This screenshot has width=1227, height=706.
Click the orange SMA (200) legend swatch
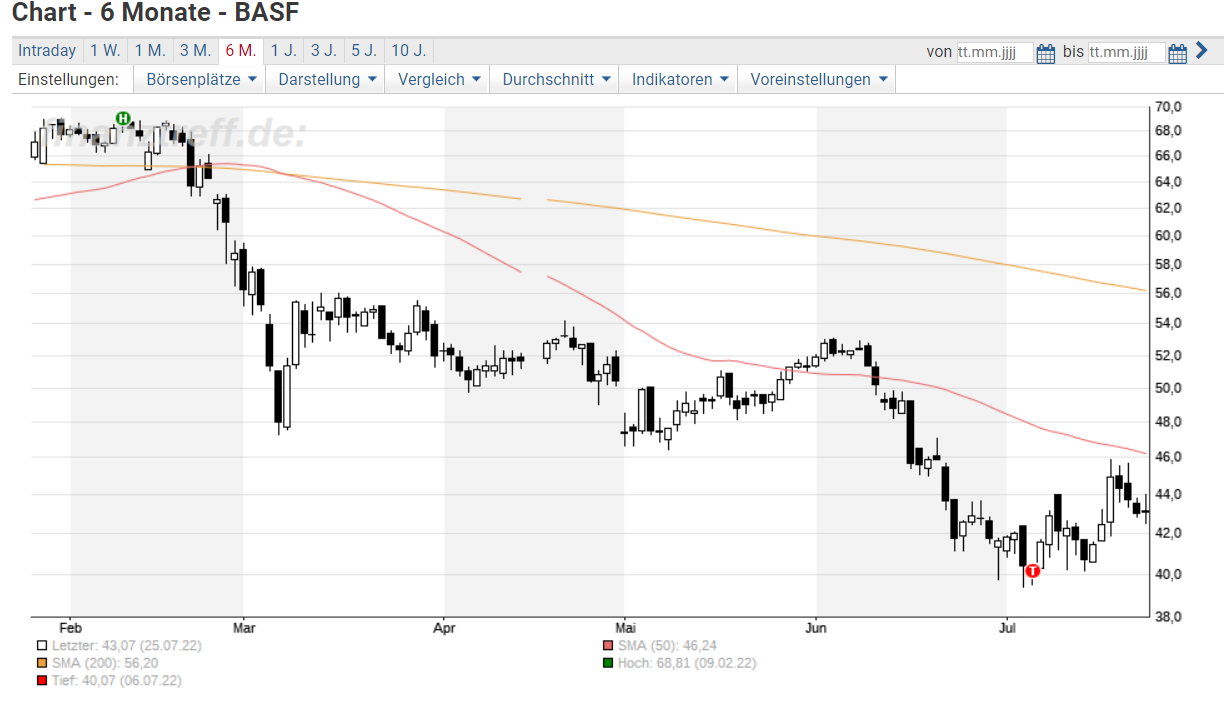(x=41, y=663)
